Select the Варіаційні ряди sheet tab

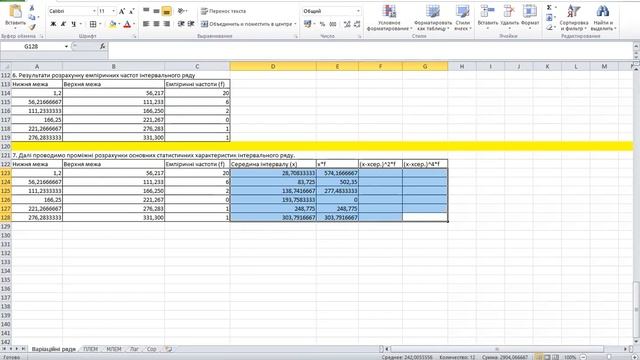pyautogui.click(x=53, y=349)
